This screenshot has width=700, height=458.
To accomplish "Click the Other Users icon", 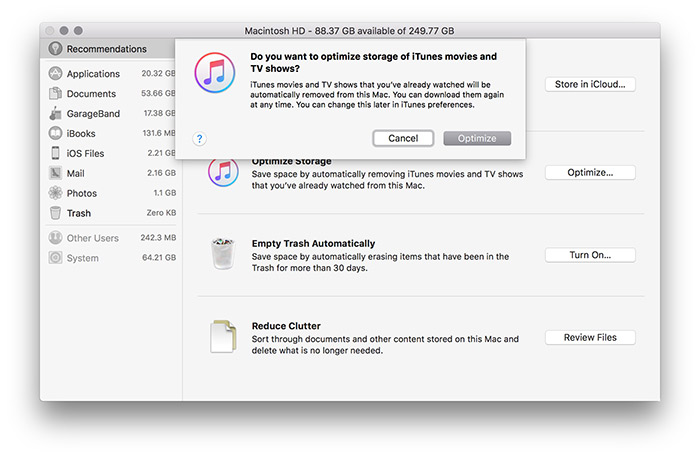I will (x=55, y=237).
